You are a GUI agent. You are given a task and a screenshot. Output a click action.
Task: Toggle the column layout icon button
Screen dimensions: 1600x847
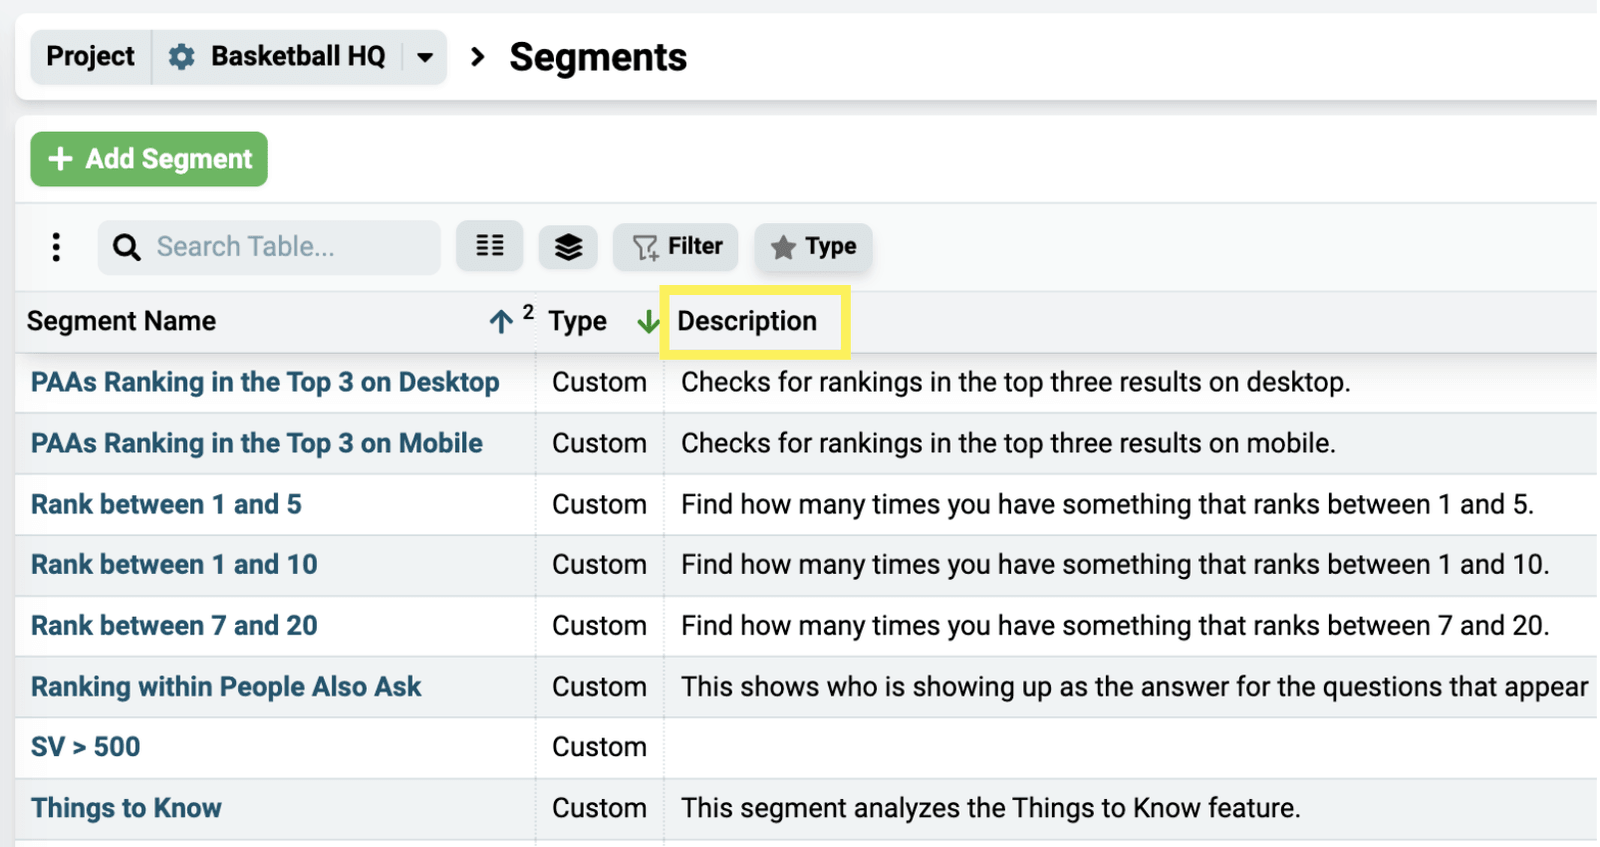point(490,246)
